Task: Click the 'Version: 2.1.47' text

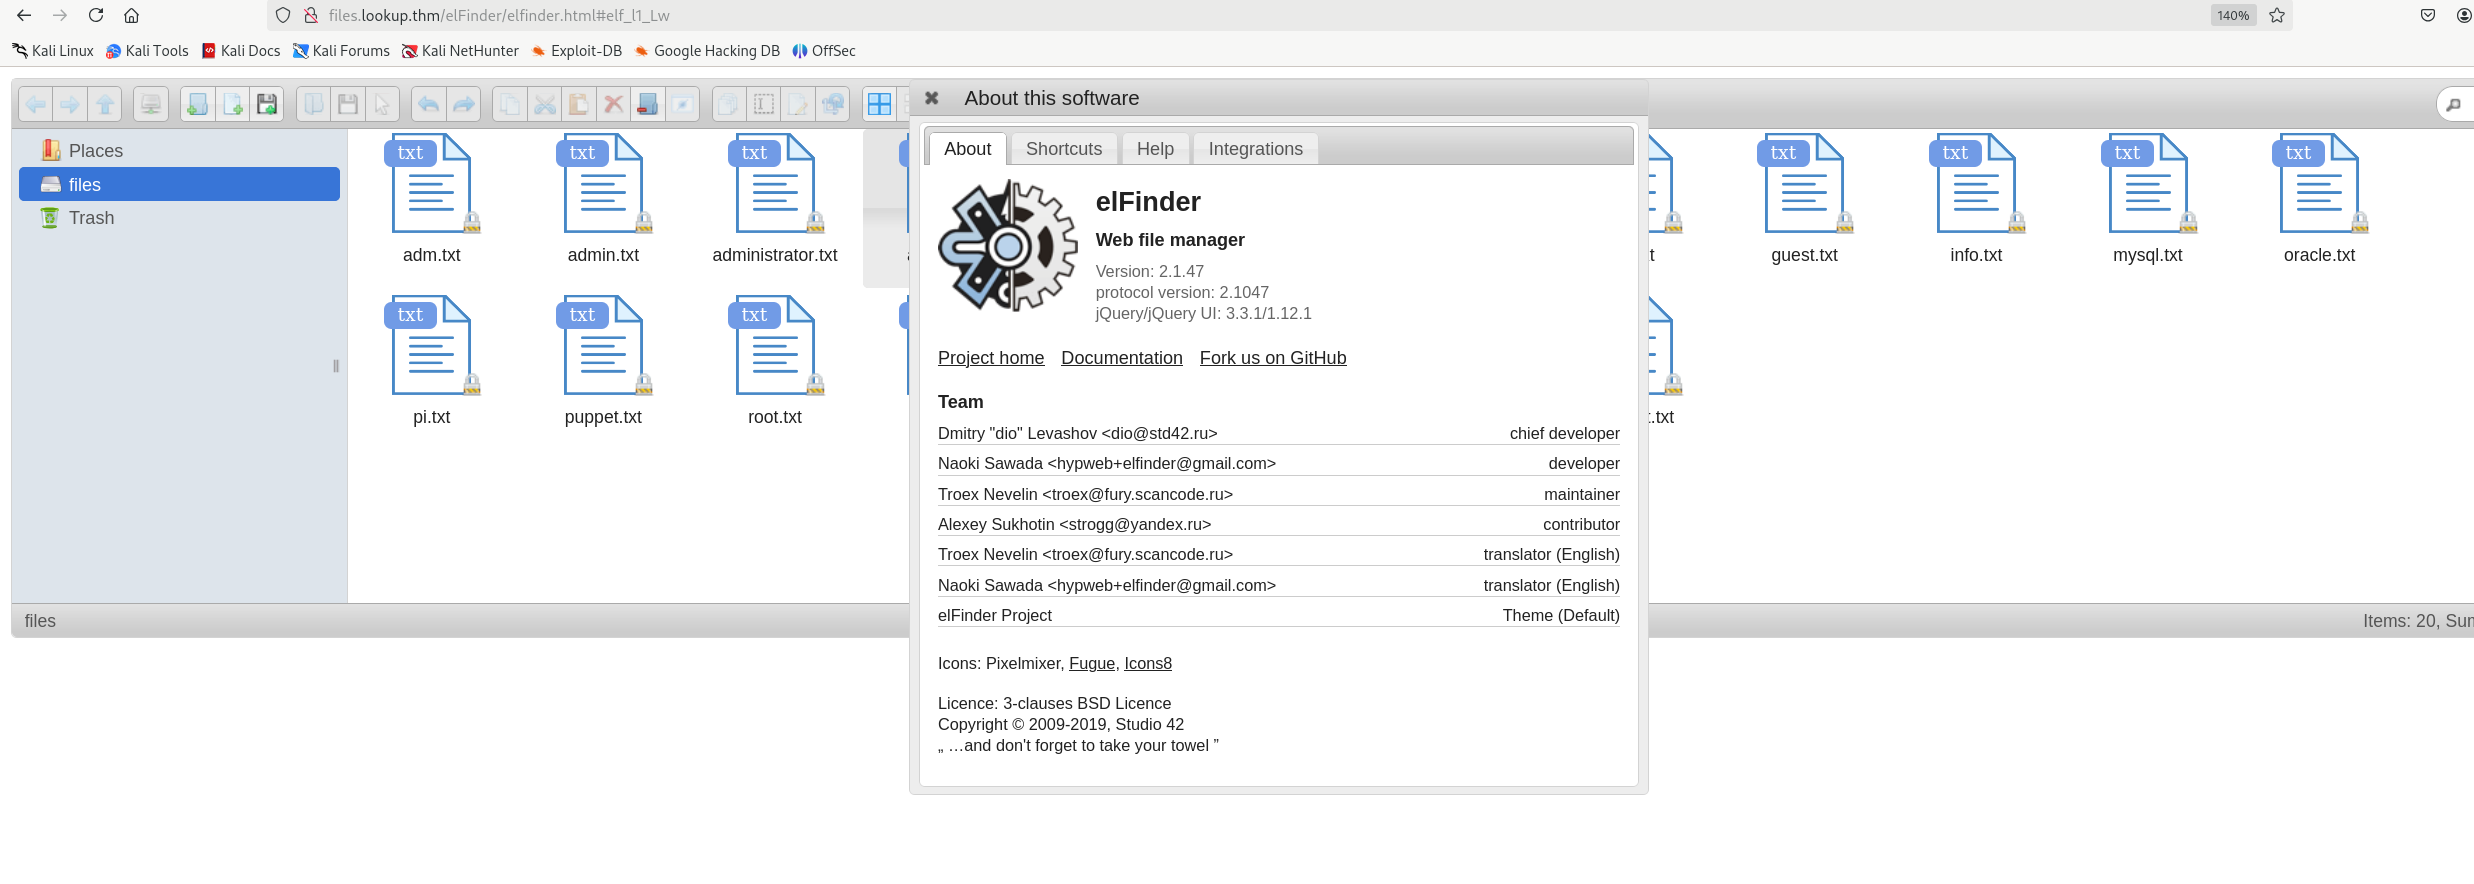Action: [1150, 271]
